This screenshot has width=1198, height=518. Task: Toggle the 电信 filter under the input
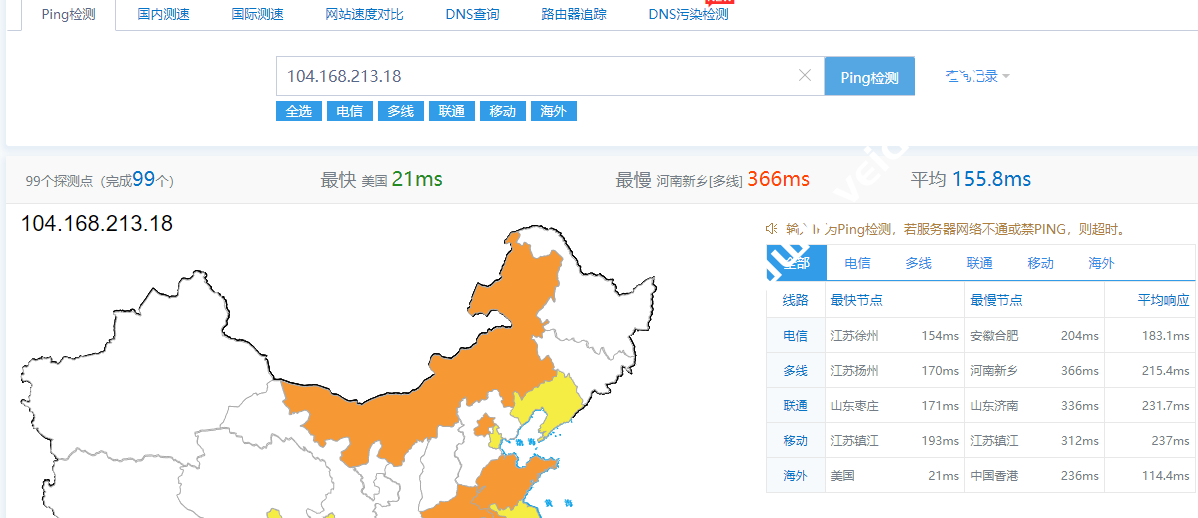350,111
